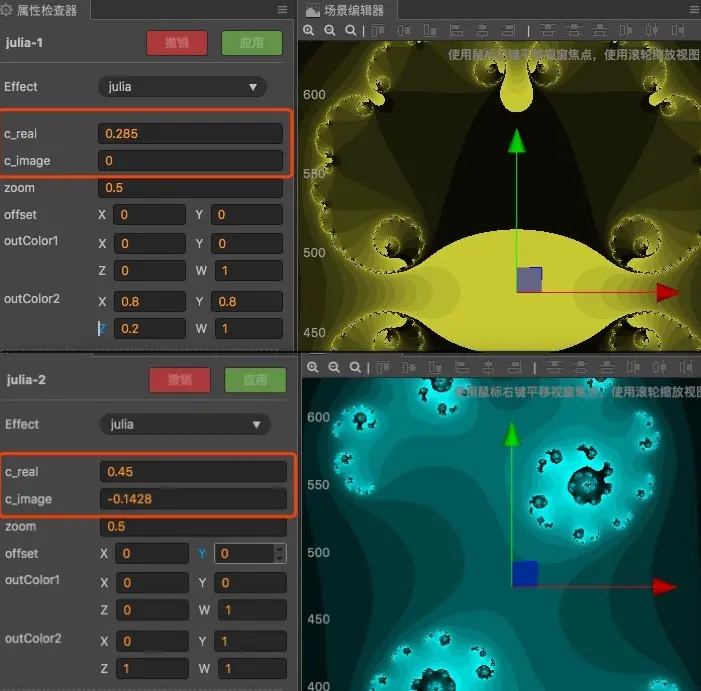Distribute bottom edges icon in yellow scene toolbar
This screenshot has height=691, width=701.
[600, 30]
